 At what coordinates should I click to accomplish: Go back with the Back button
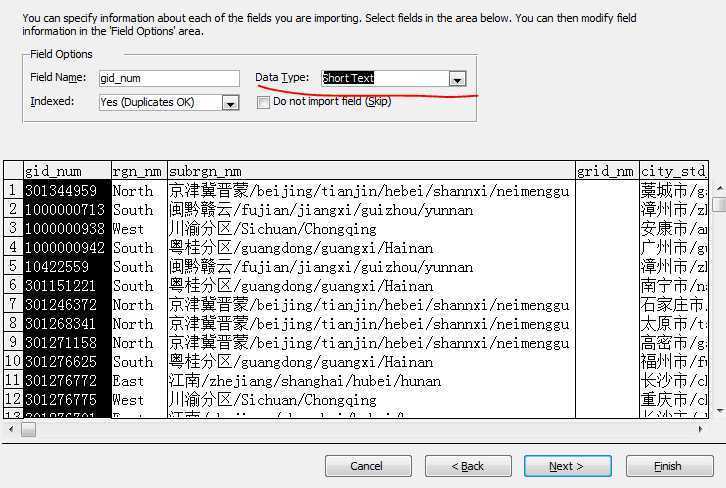point(468,466)
